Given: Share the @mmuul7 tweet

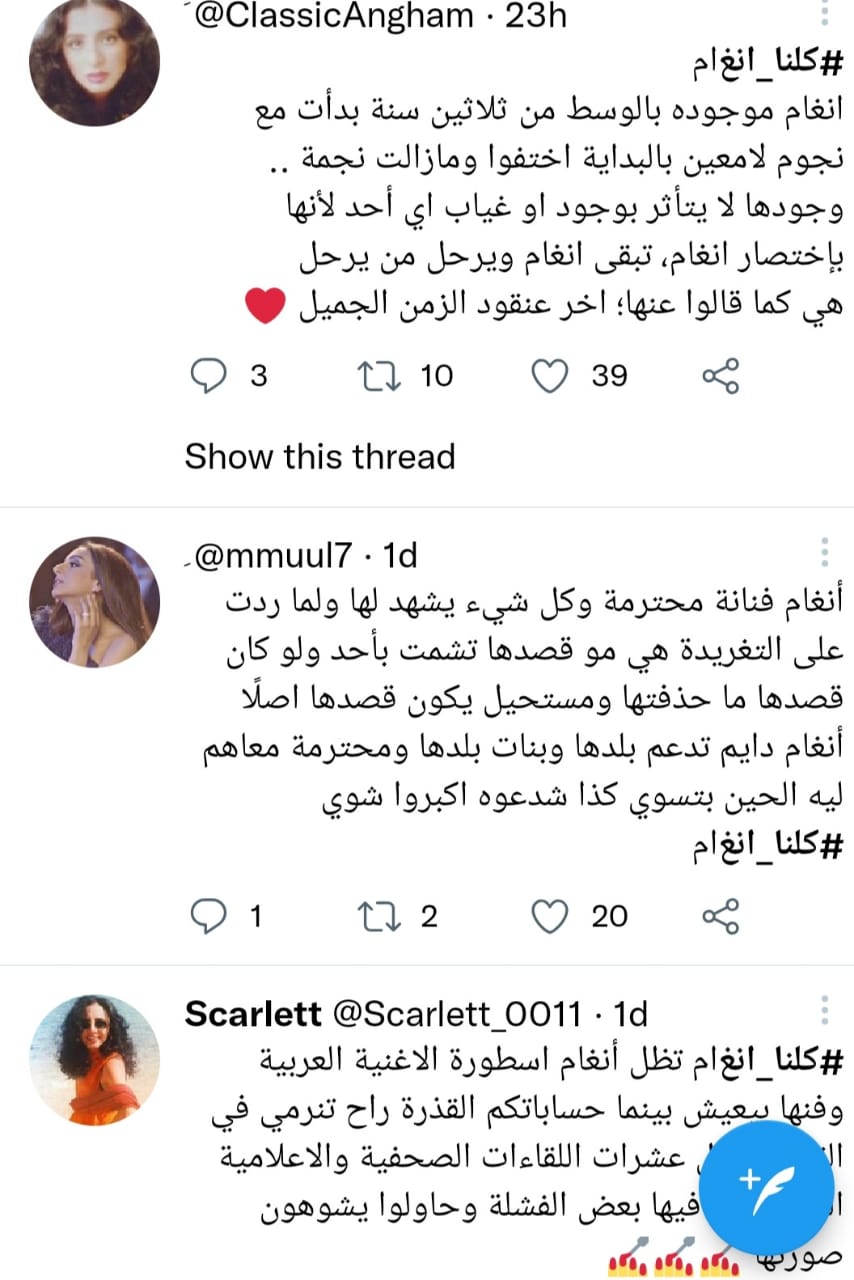Looking at the screenshot, I should coord(720,916).
